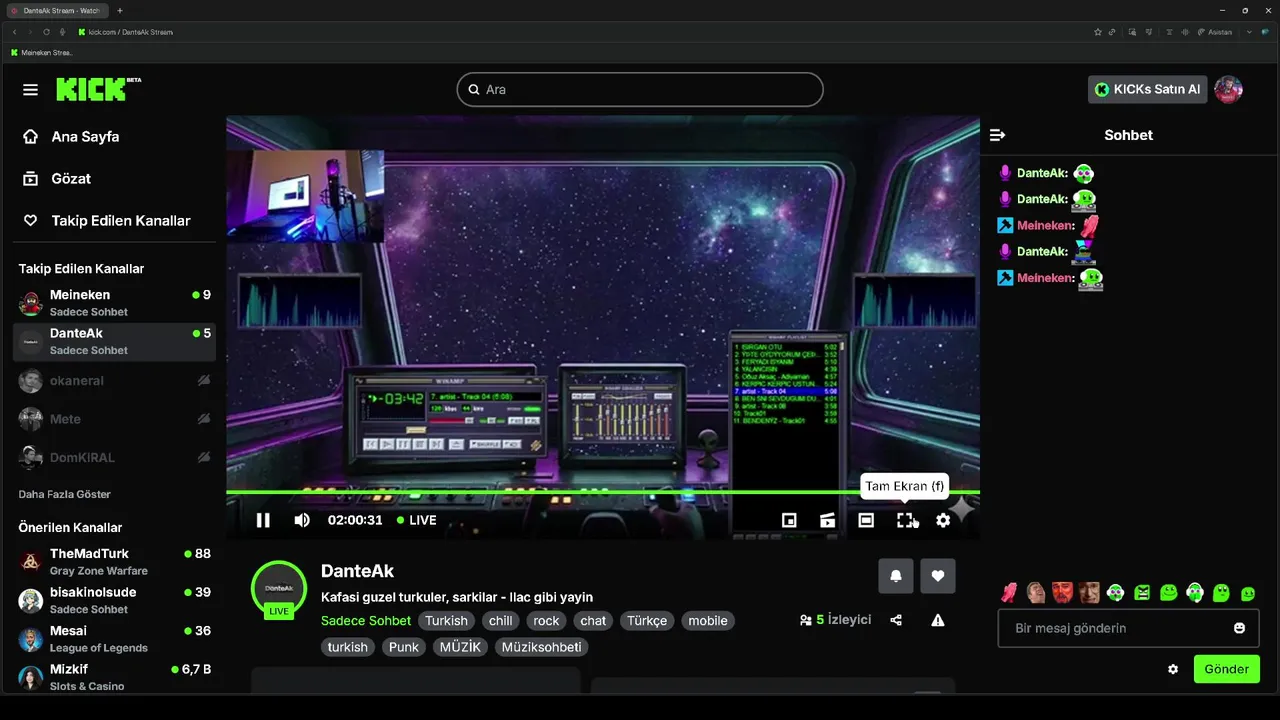Open the recommended Mesai channel
The height and width of the screenshot is (720, 1280).
tap(114, 639)
